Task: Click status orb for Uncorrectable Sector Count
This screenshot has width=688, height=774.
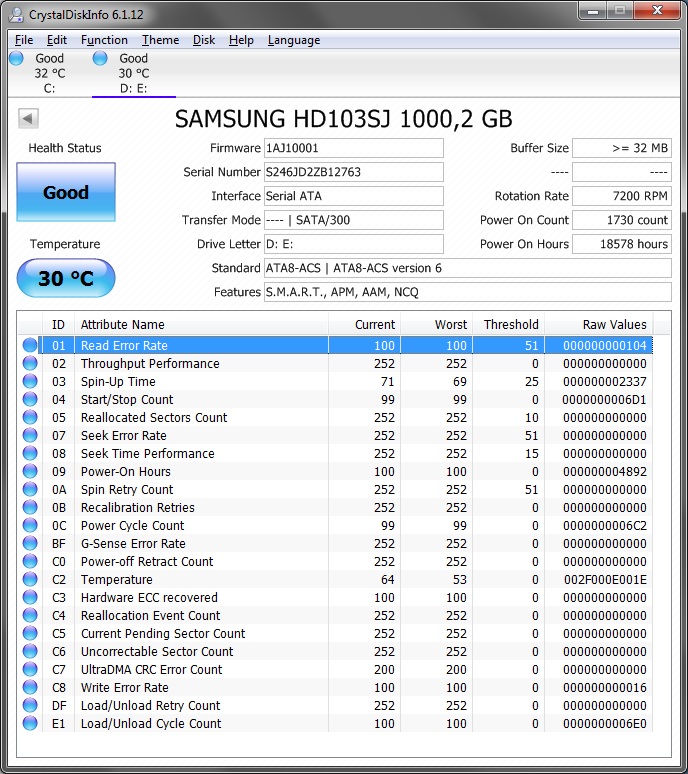Action: pos(30,651)
